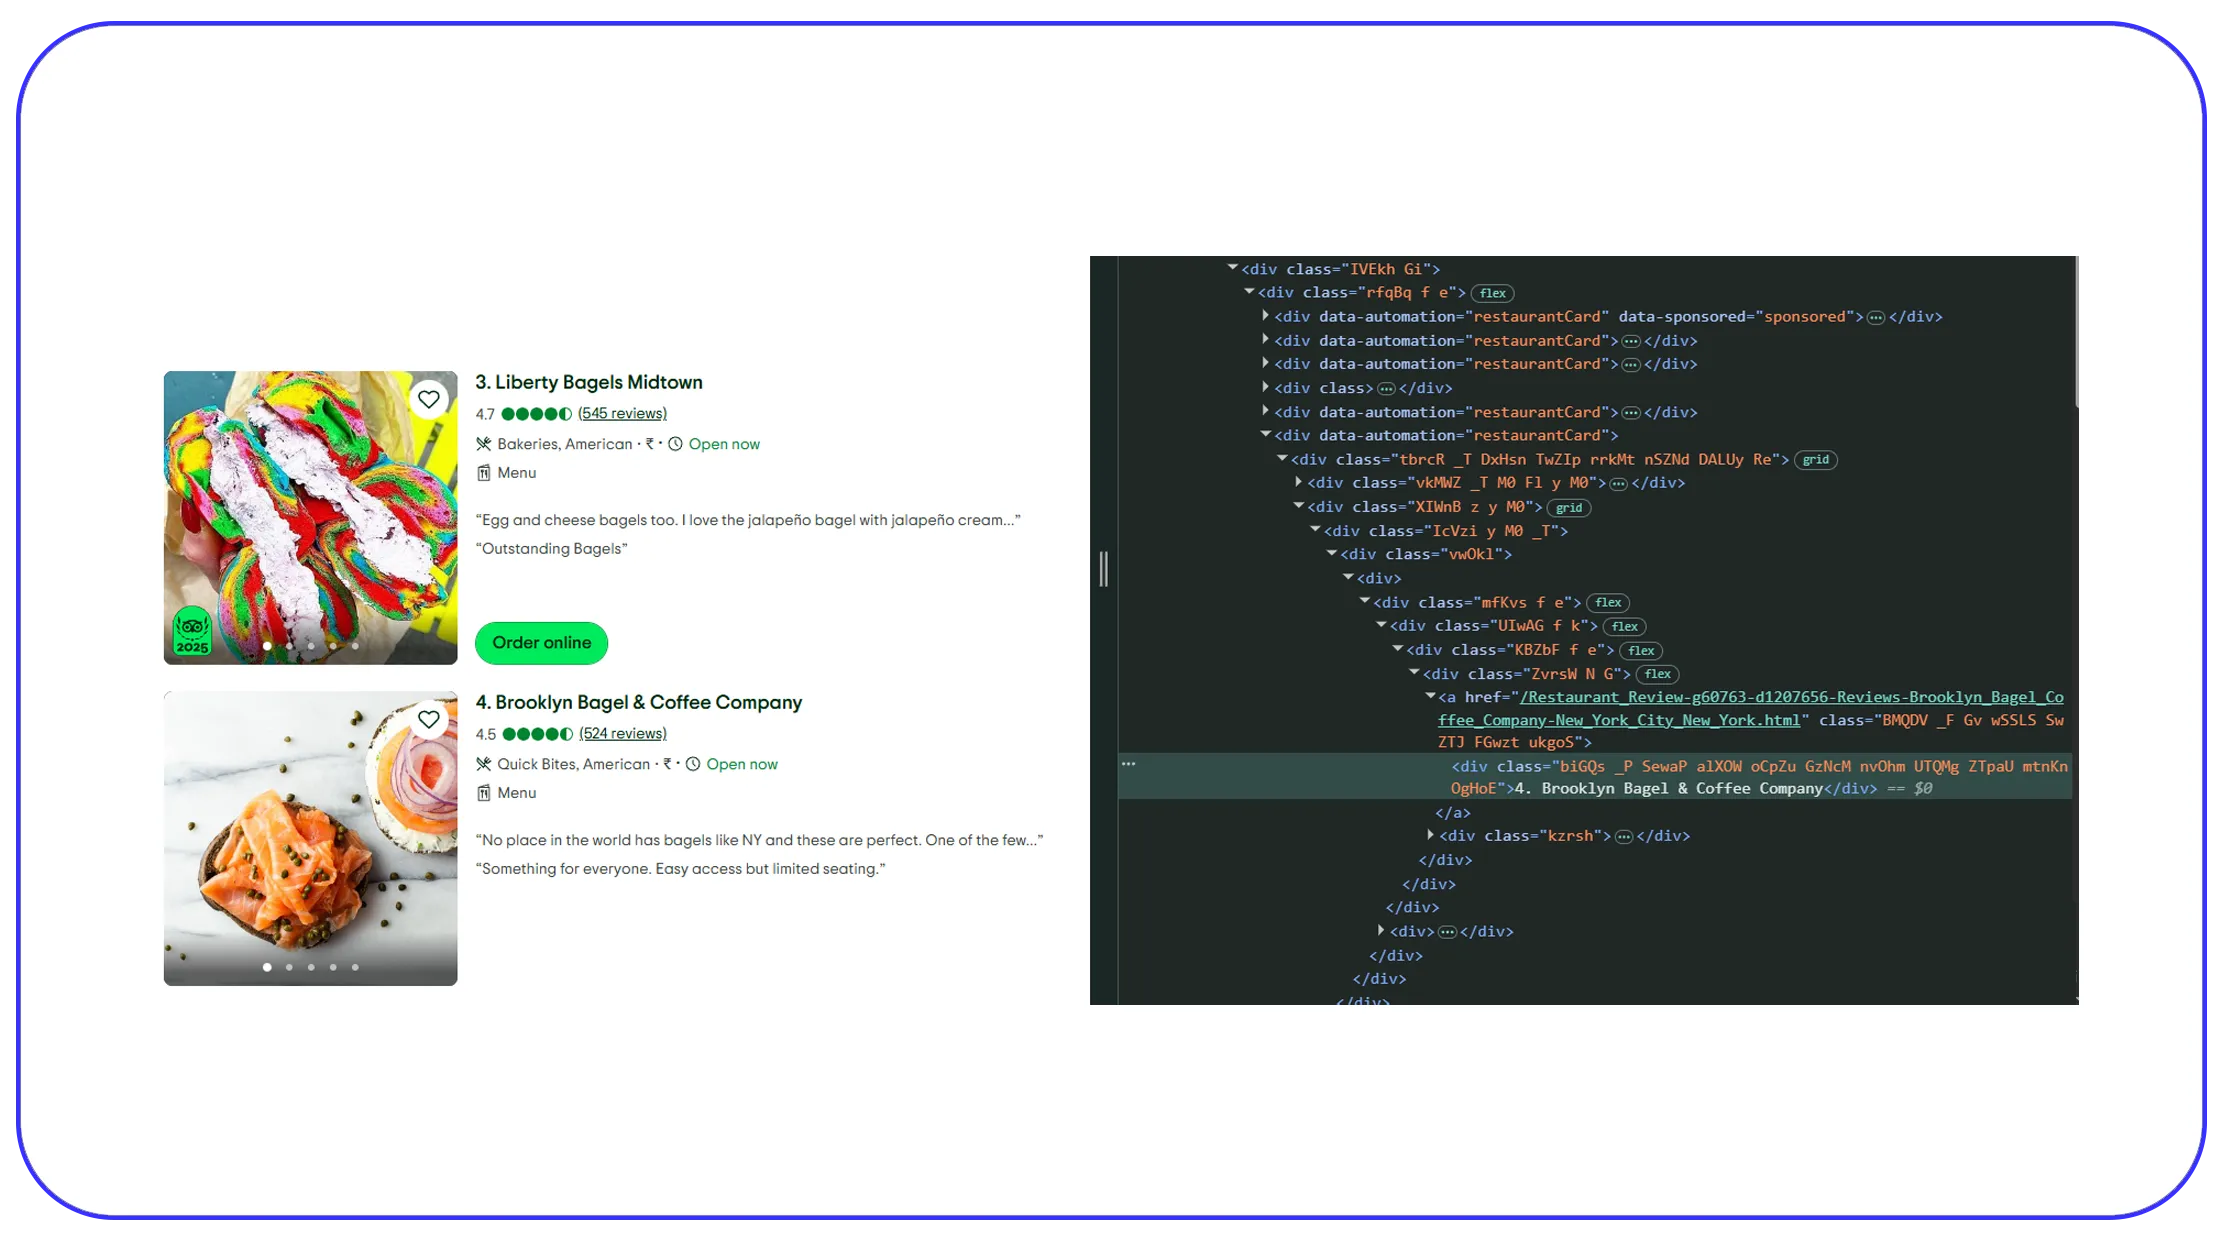Click the "Something for everyone" review snippet
This screenshot has width=2223, height=1240.
680,869
